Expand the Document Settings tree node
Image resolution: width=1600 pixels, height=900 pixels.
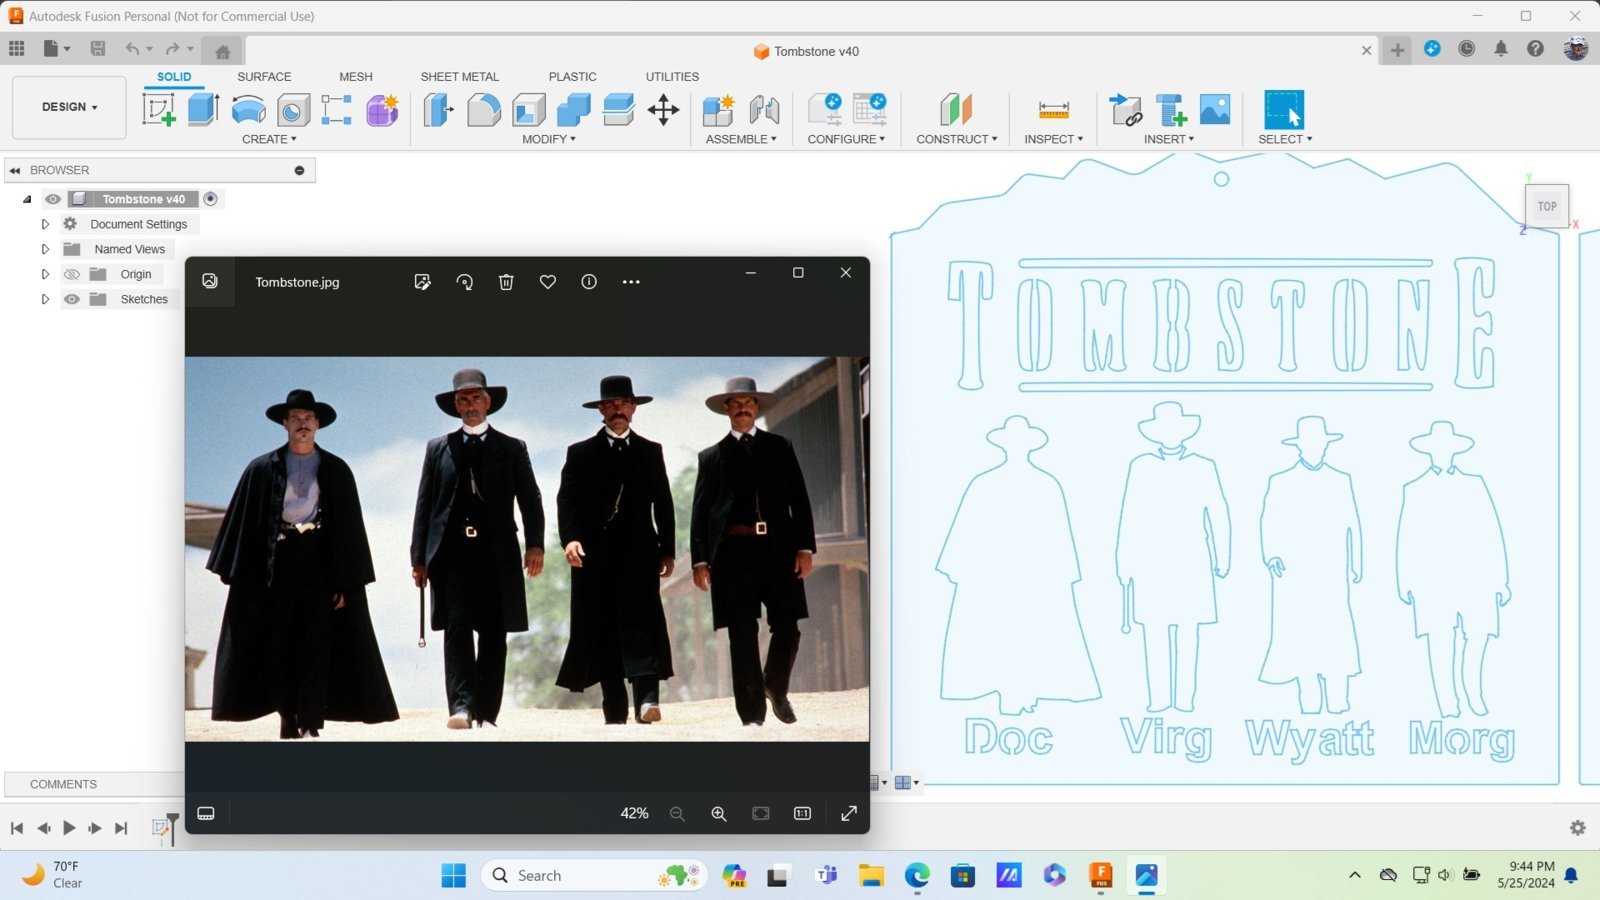point(45,224)
